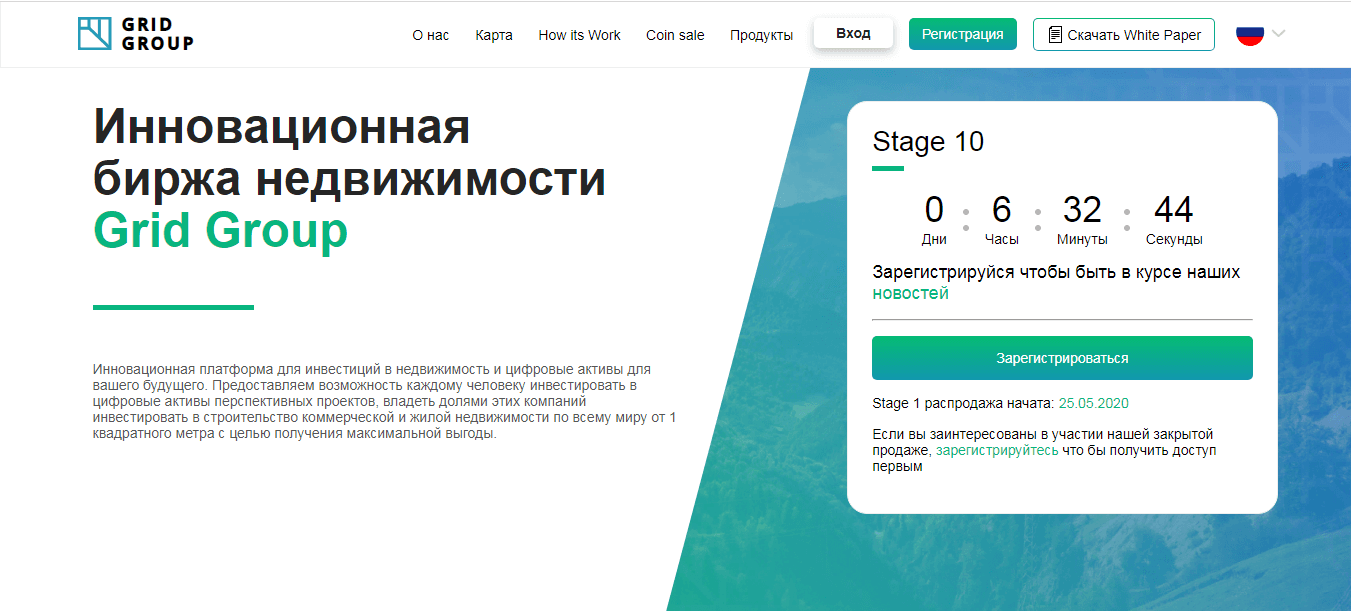Go to the Карта section
Image resolution: width=1351 pixels, height=611 pixels.
coord(494,35)
